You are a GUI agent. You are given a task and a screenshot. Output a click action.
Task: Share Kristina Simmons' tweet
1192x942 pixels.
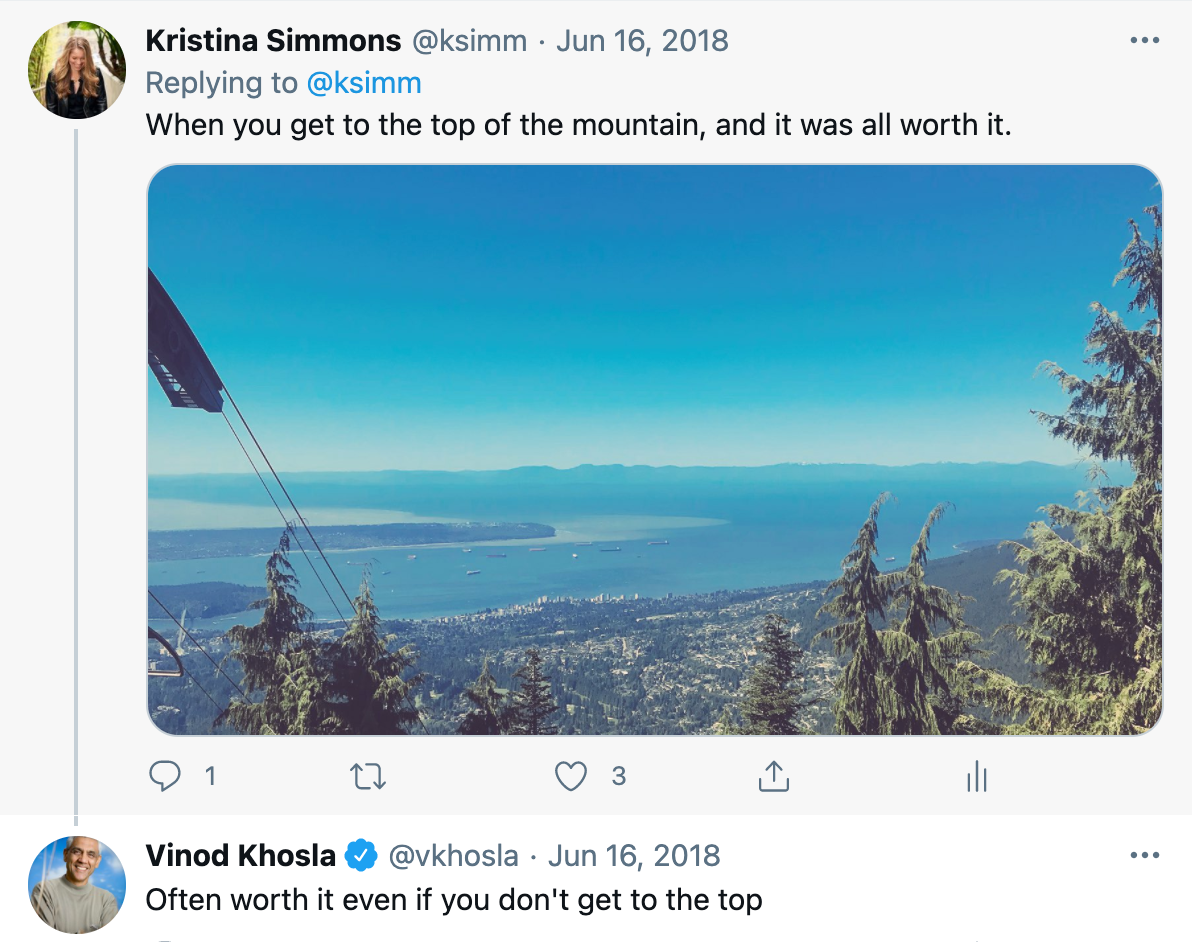point(774,776)
